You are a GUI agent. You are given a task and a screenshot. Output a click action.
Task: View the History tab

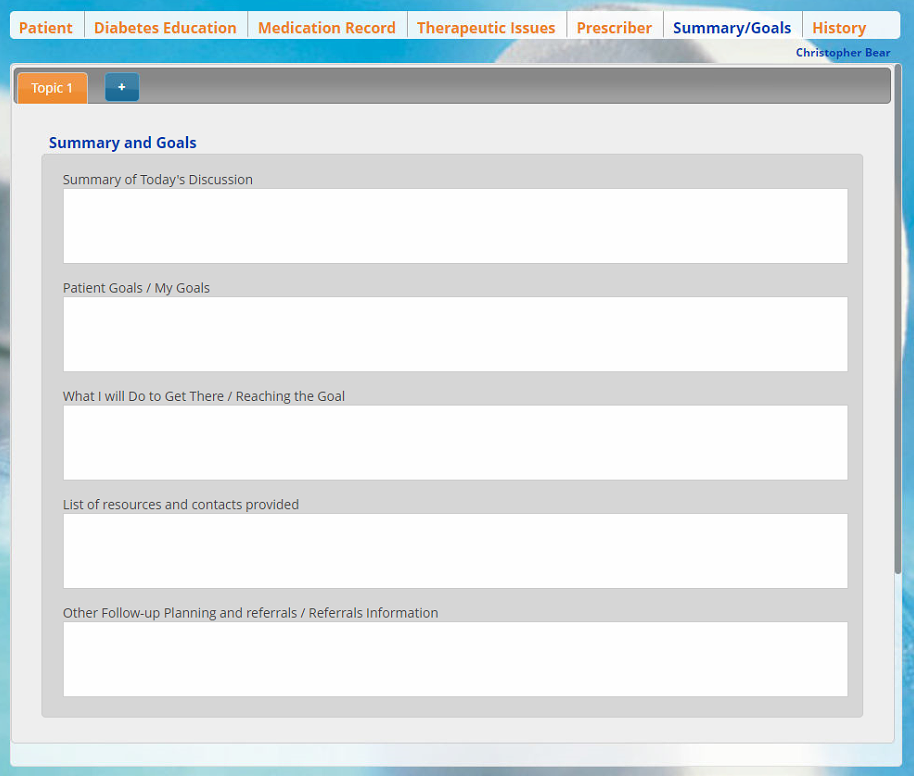(839, 28)
